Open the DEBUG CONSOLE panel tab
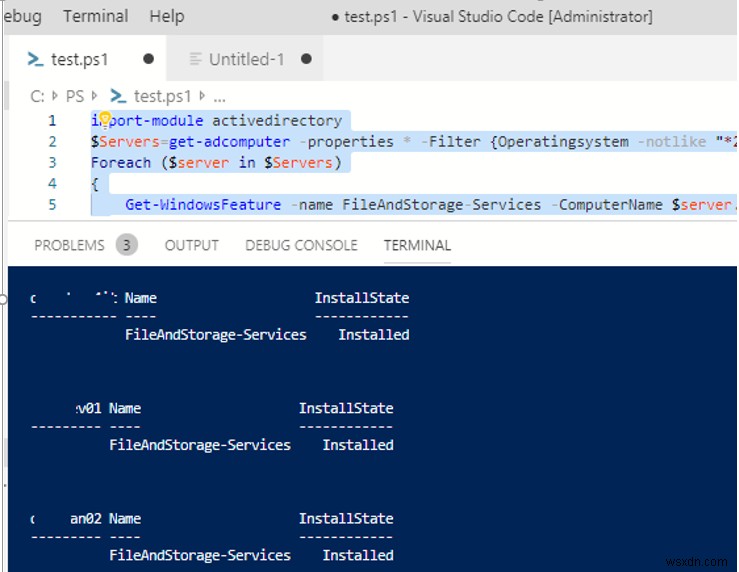Image resolution: width=739 pixels, height=572 pixels. [x=302, y=245]
